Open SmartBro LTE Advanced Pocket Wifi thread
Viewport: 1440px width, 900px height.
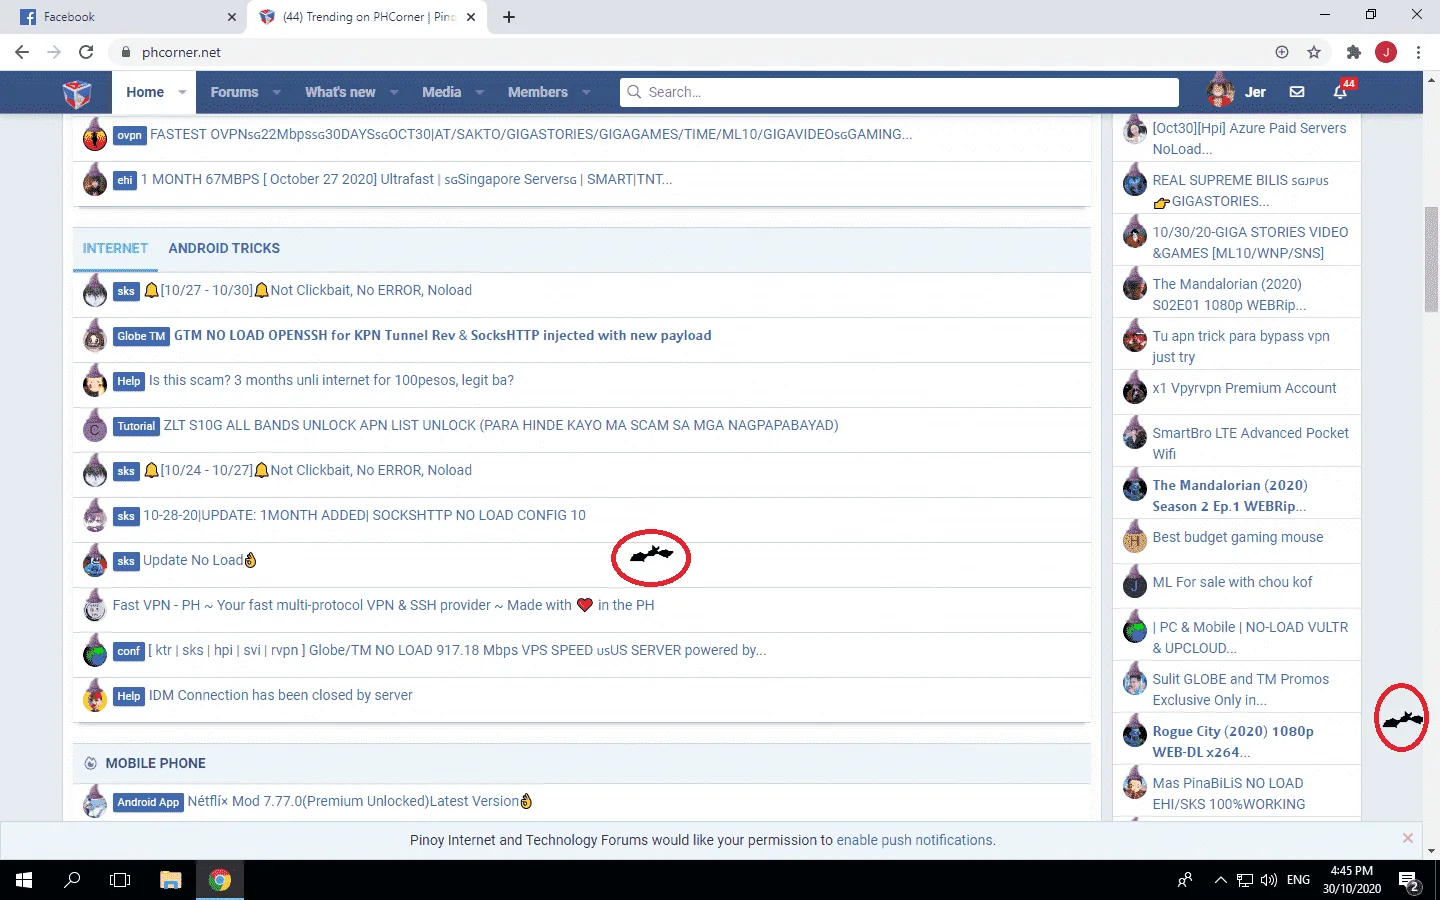point(1250,443)
